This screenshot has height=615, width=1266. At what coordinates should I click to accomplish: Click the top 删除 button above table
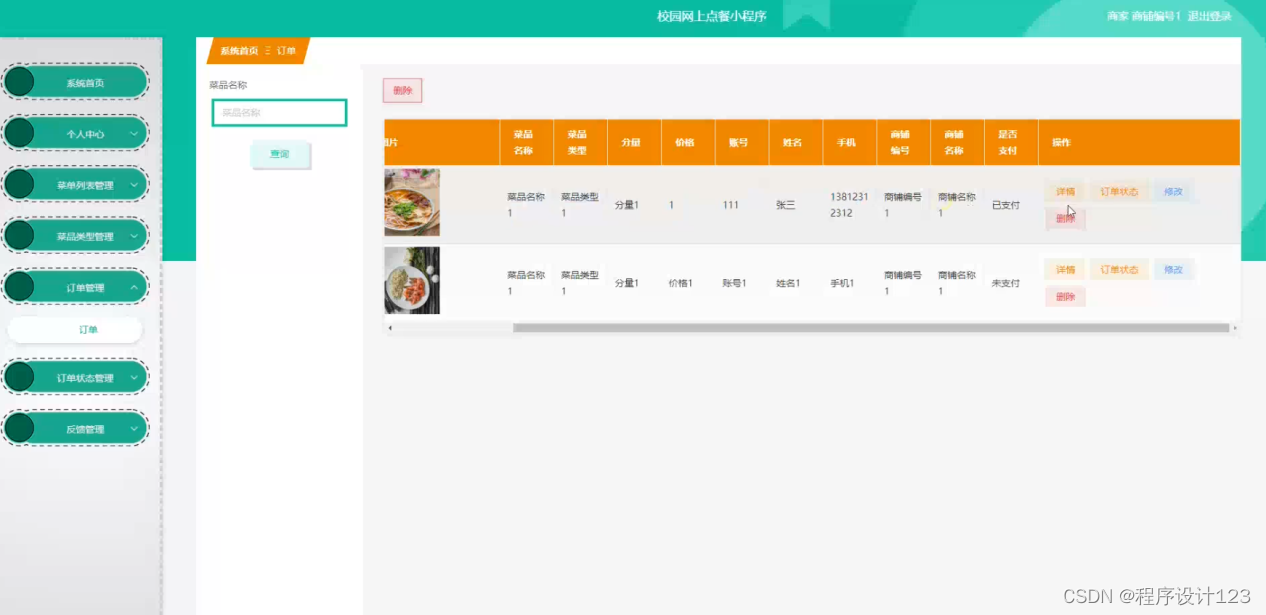point(402,90)
